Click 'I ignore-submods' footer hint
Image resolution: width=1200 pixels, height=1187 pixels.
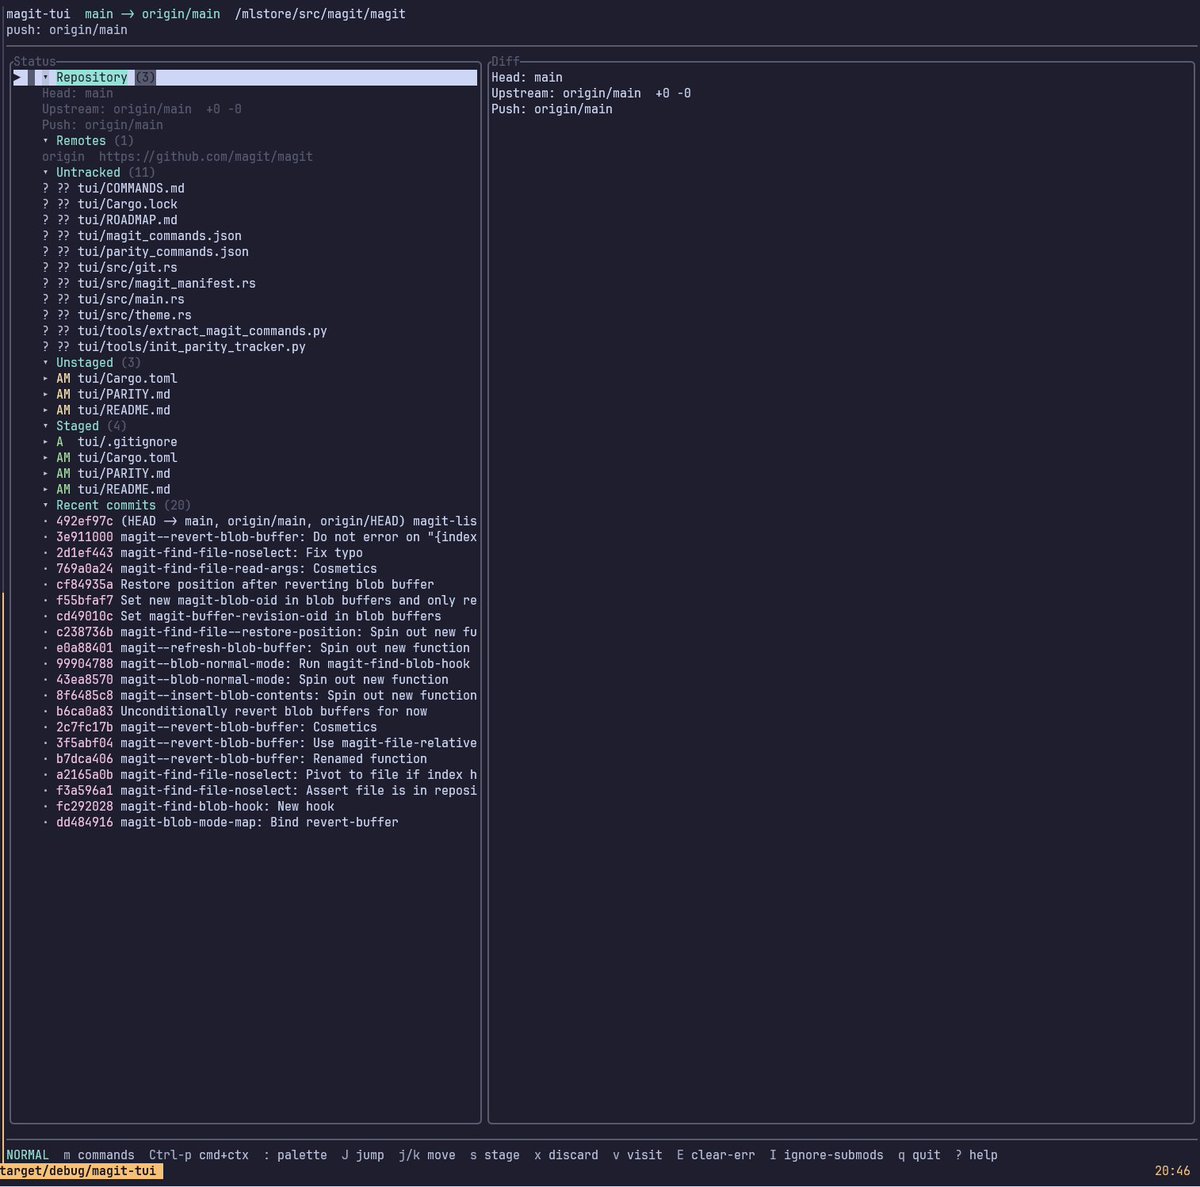[x=827, y=1155]
